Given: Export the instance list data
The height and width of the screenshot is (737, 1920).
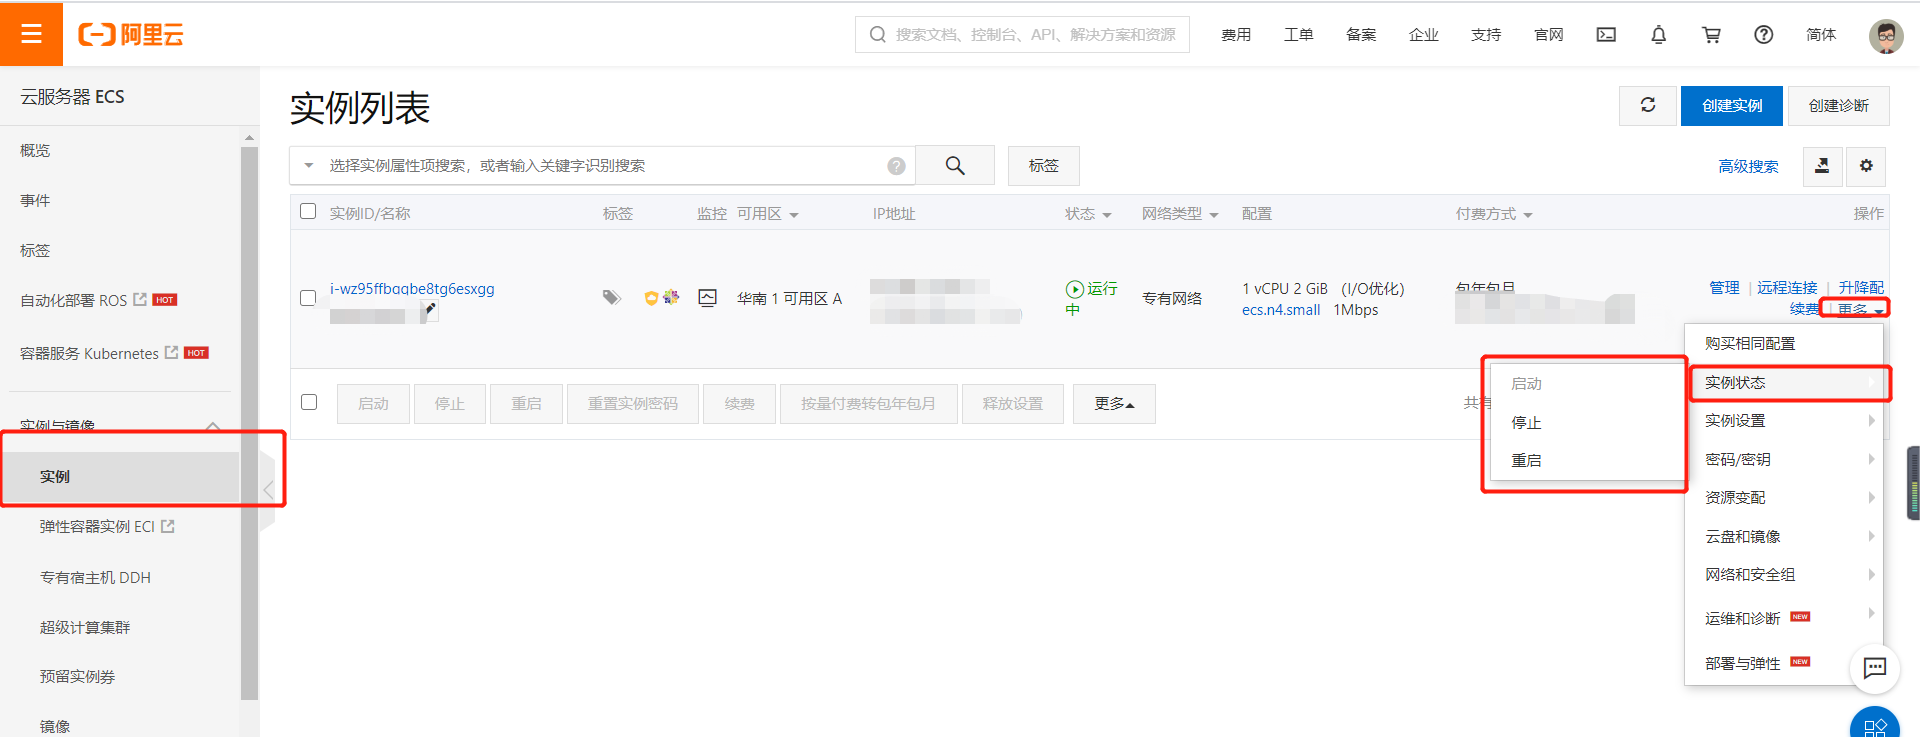Looking at the screenshot, I should coord(1822,166).
